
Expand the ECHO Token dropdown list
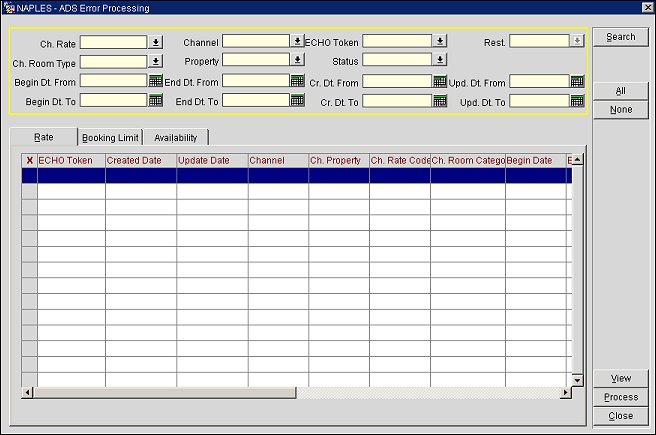440,42
